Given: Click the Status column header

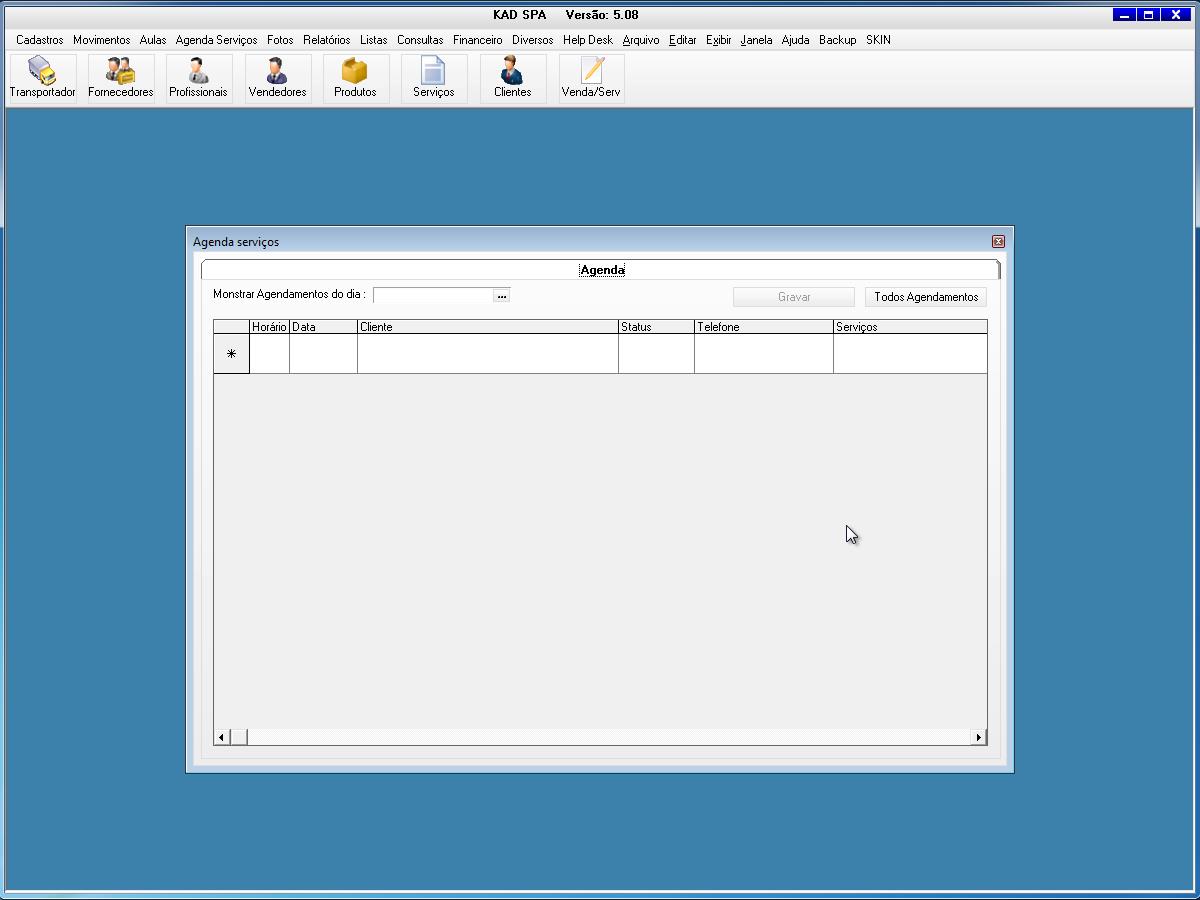Looking at the screenshot, I should click(x=656, y=327).
